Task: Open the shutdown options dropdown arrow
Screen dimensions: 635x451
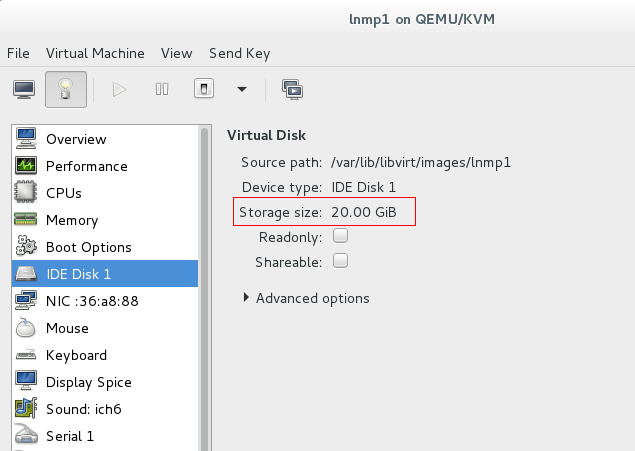Action: pos(242,89)
